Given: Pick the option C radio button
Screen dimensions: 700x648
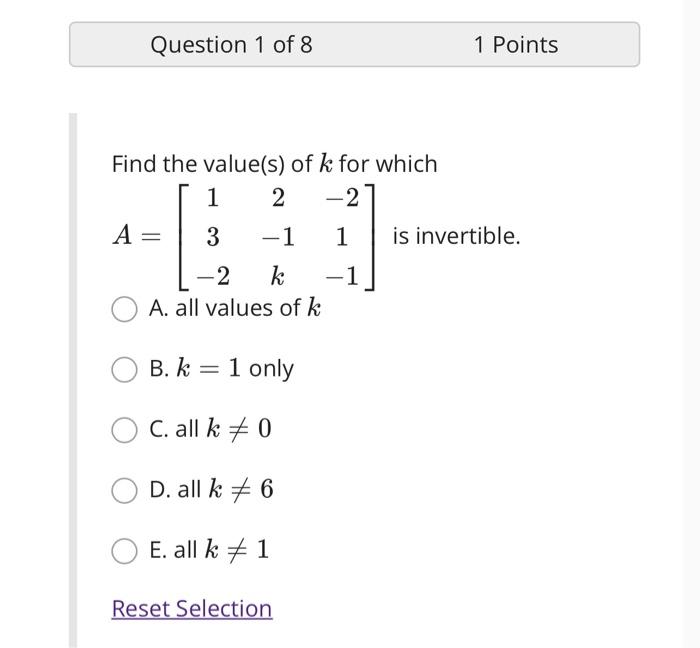Looking at the screenshot, I should tap(125, 430).
